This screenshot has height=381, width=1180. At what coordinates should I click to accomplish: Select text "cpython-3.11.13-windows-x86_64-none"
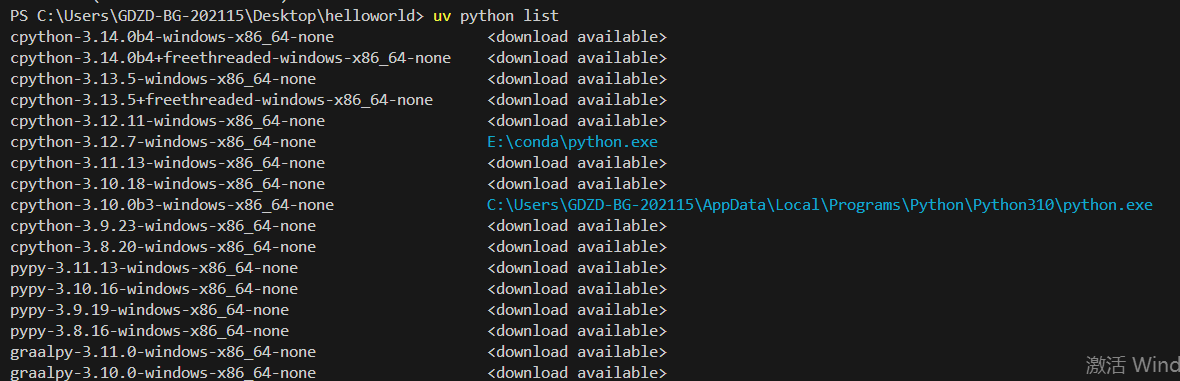click(x=168, y=163)
